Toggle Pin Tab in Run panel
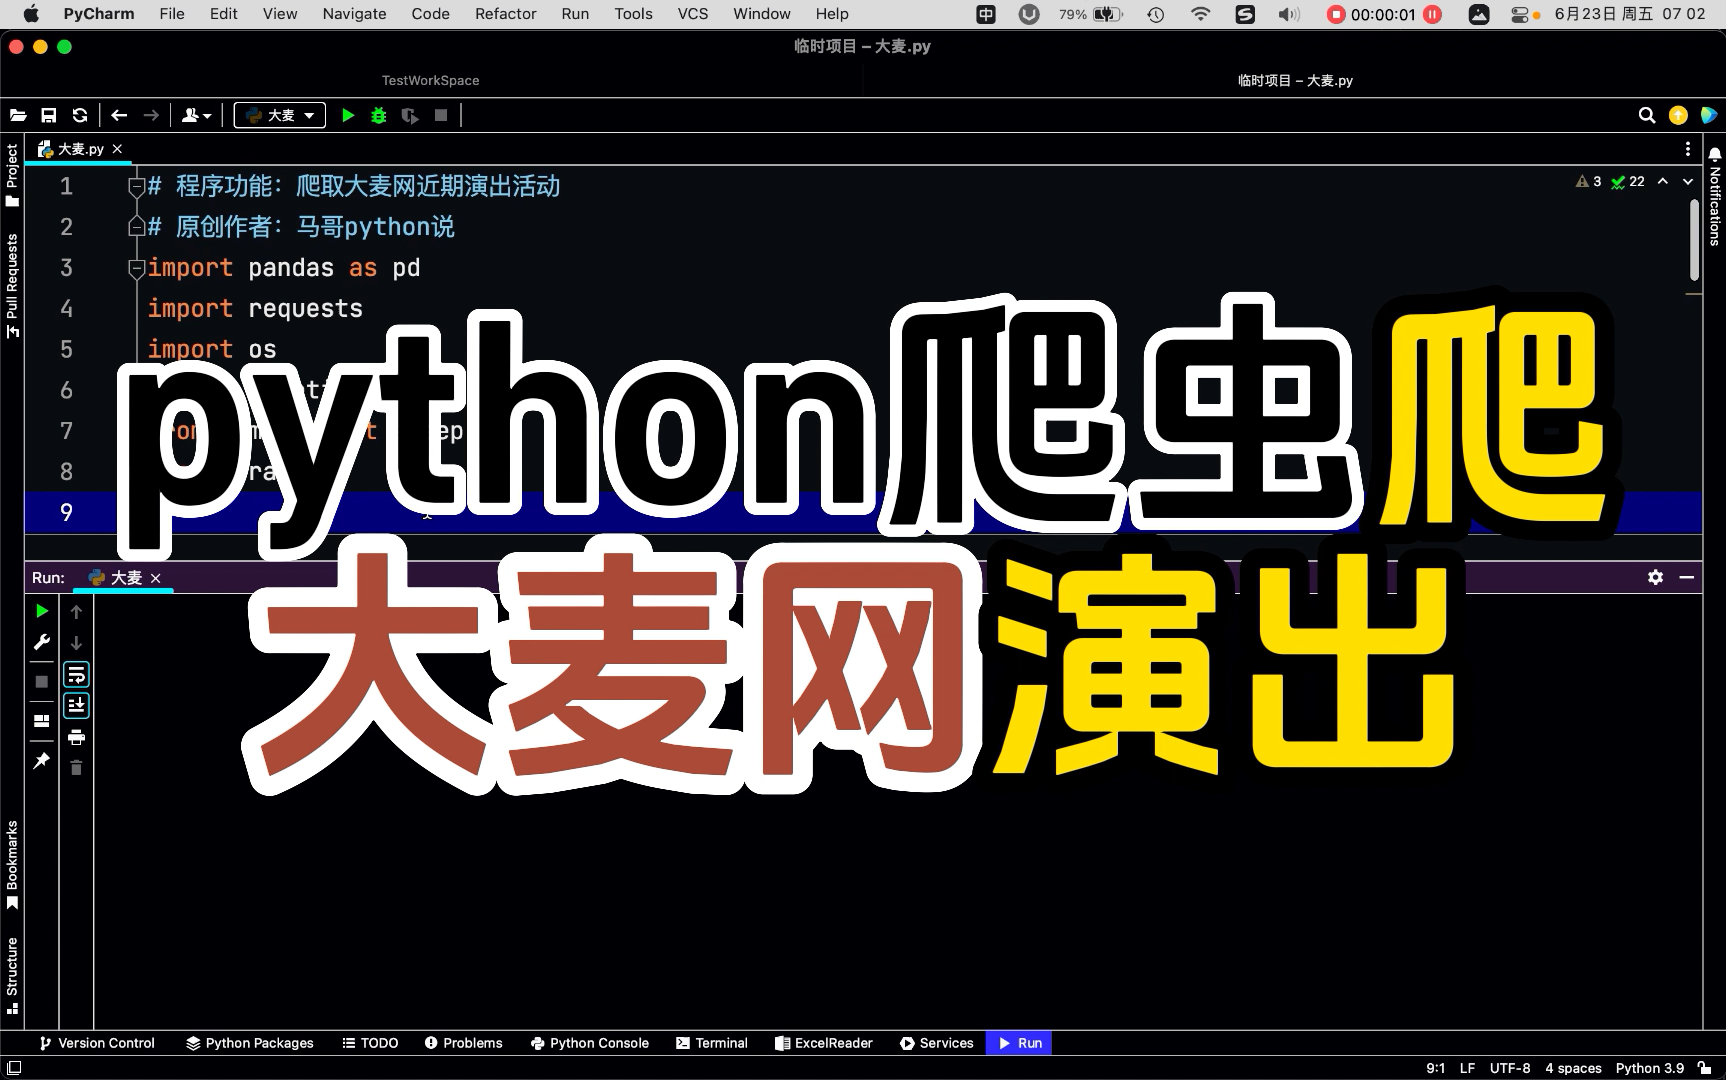The width and height of the screenshot is (1726, 1080). (x=41, y=761)
